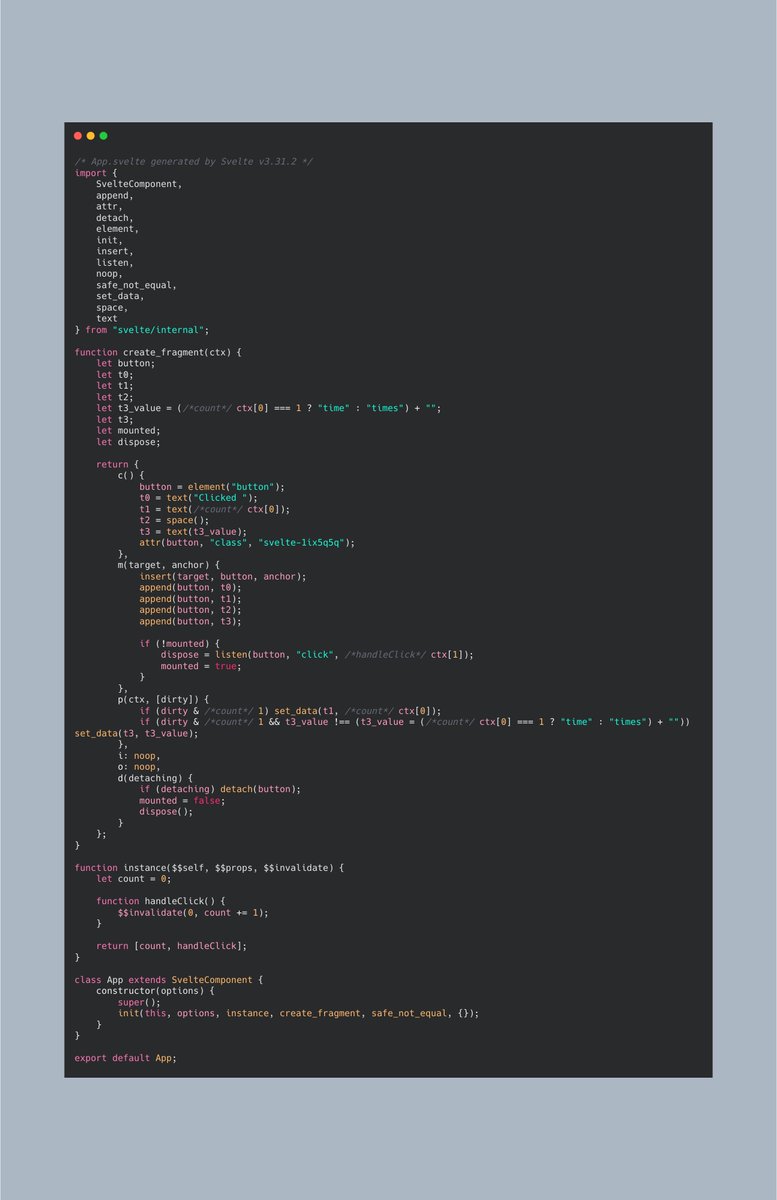Click the attr(button, "class", ...) line
The image size is (777, 1200).
coord(248,543)
